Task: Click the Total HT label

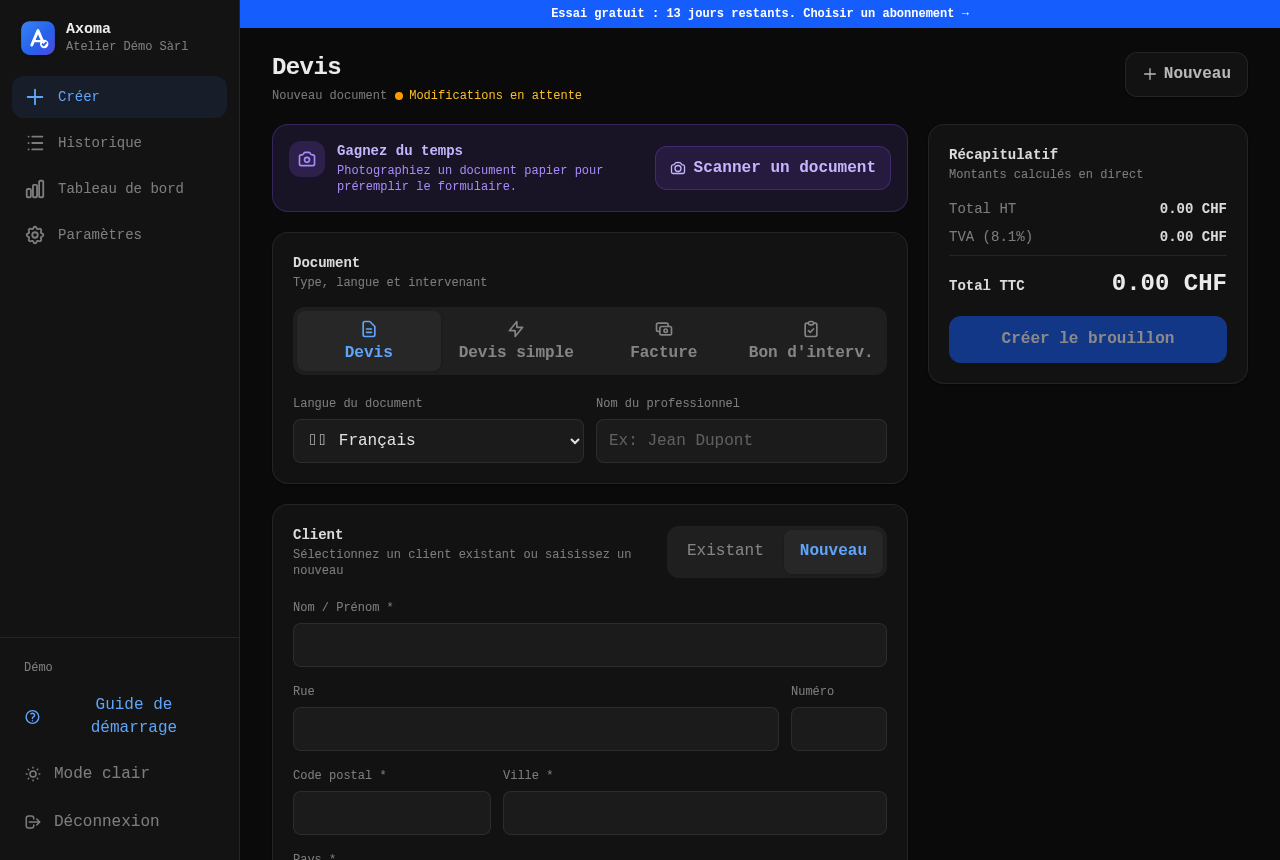Action: pyautogui.click(x=982, y=209)
